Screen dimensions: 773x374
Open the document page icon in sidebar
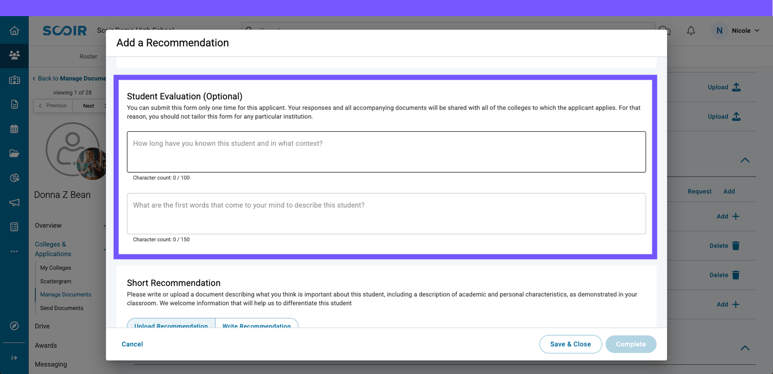tap(14, 104)
